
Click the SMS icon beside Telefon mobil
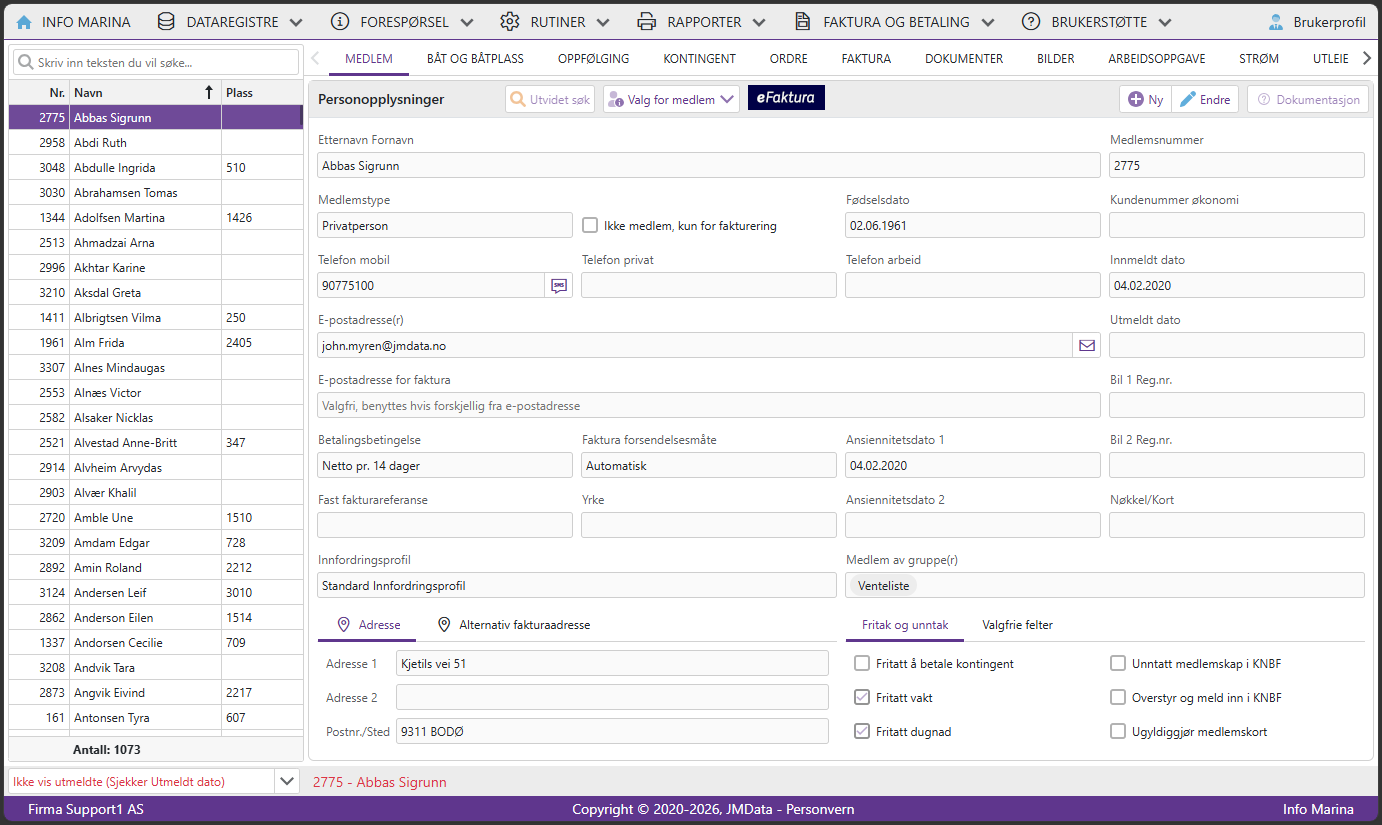pos(559,285)
